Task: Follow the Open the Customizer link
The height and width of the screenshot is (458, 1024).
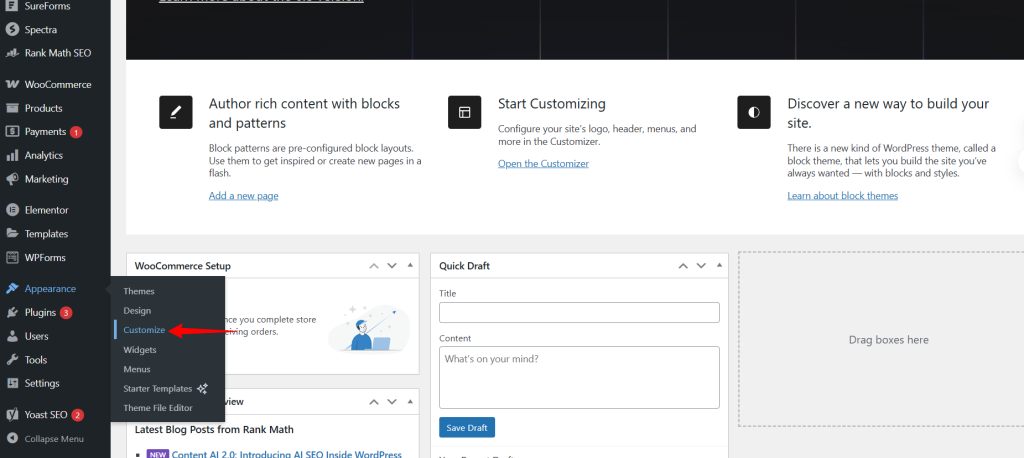Action: coord(543,163)
